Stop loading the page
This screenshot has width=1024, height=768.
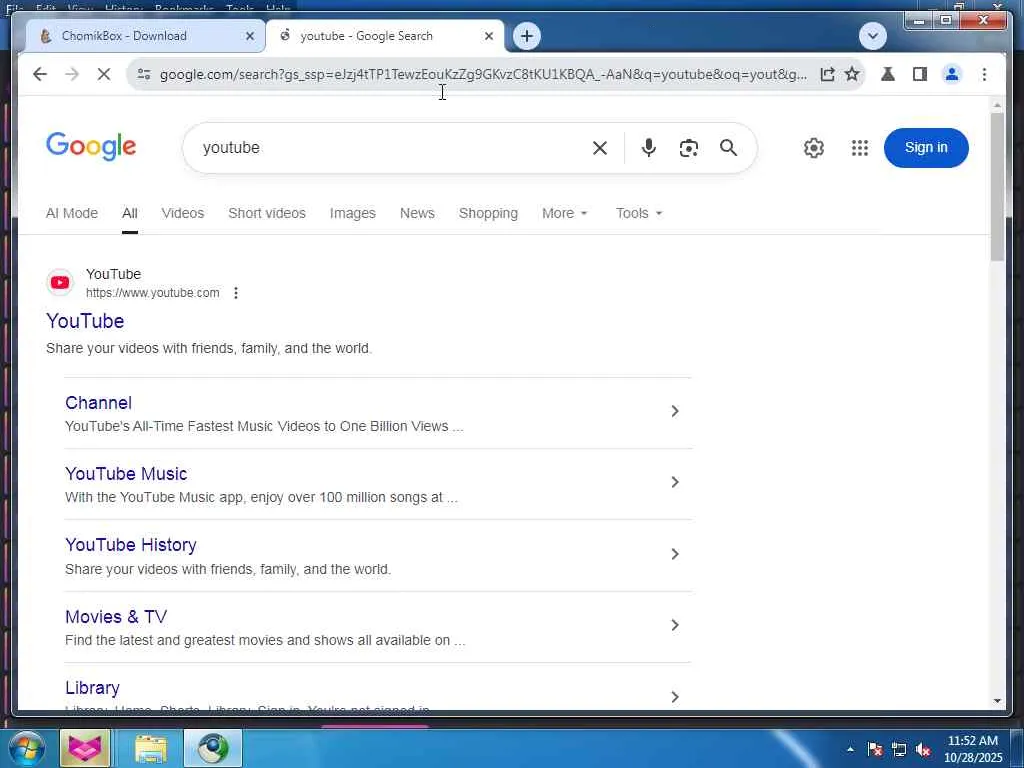104,74
